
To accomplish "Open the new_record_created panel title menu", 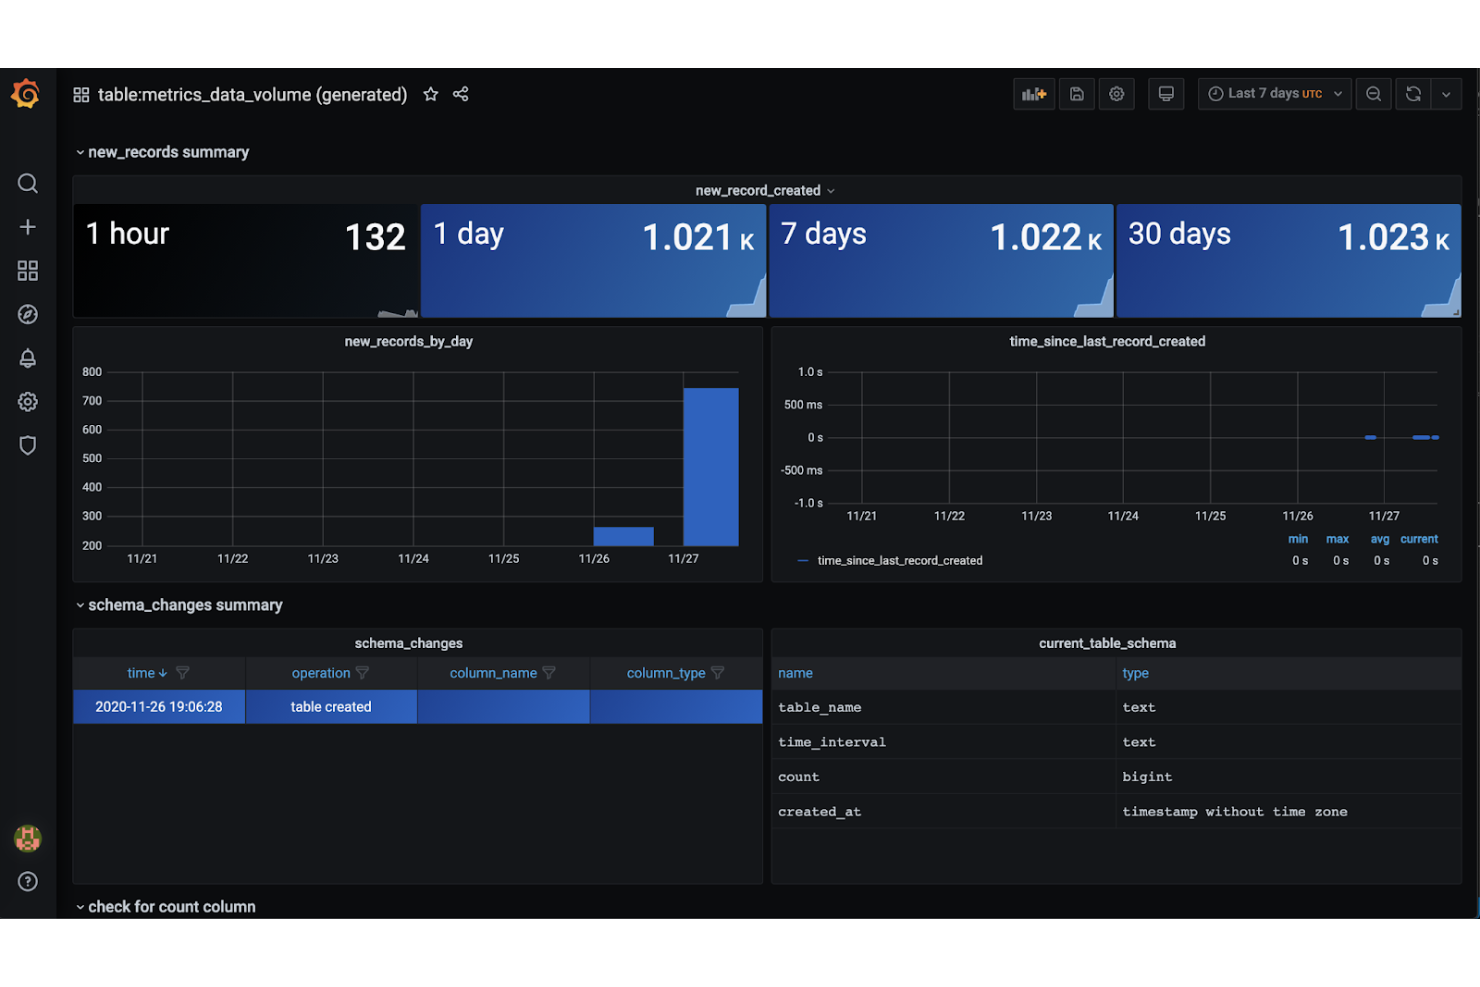I will coord(765,190).
